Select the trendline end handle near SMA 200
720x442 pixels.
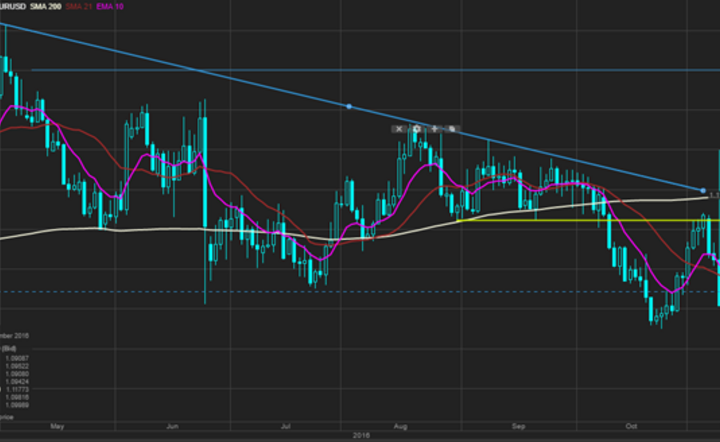(703, 190)
